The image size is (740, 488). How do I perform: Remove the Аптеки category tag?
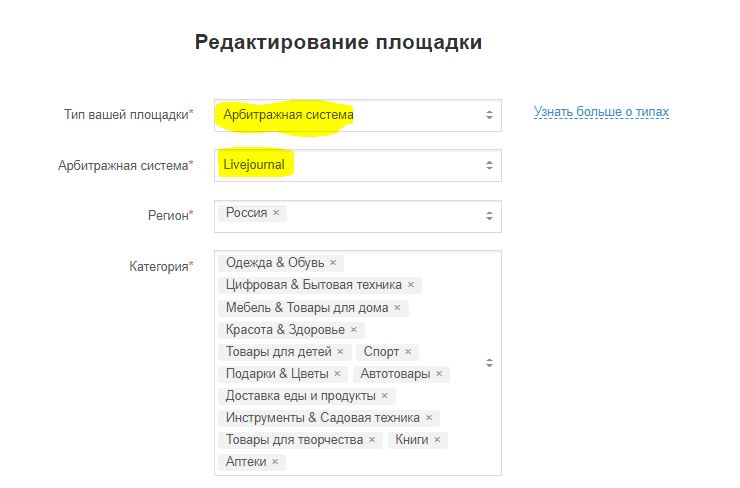[x=275, y=461]
